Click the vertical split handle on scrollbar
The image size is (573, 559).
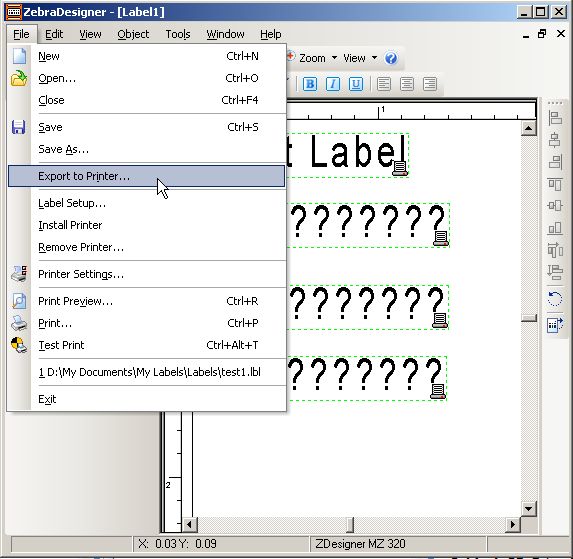pos(528,318)
